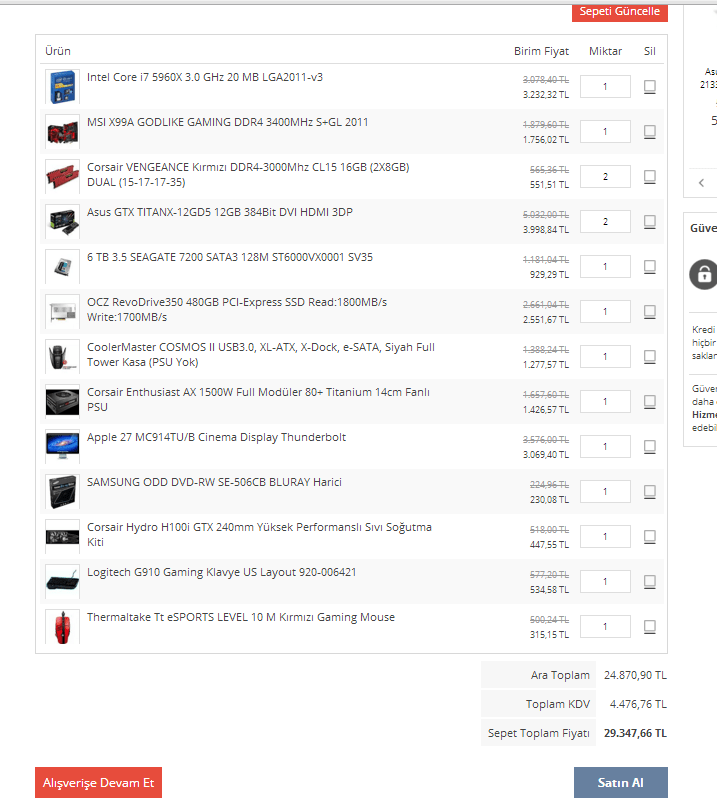Click the security padlock icon
Screen dimensions: 717x801
(704, 274)
